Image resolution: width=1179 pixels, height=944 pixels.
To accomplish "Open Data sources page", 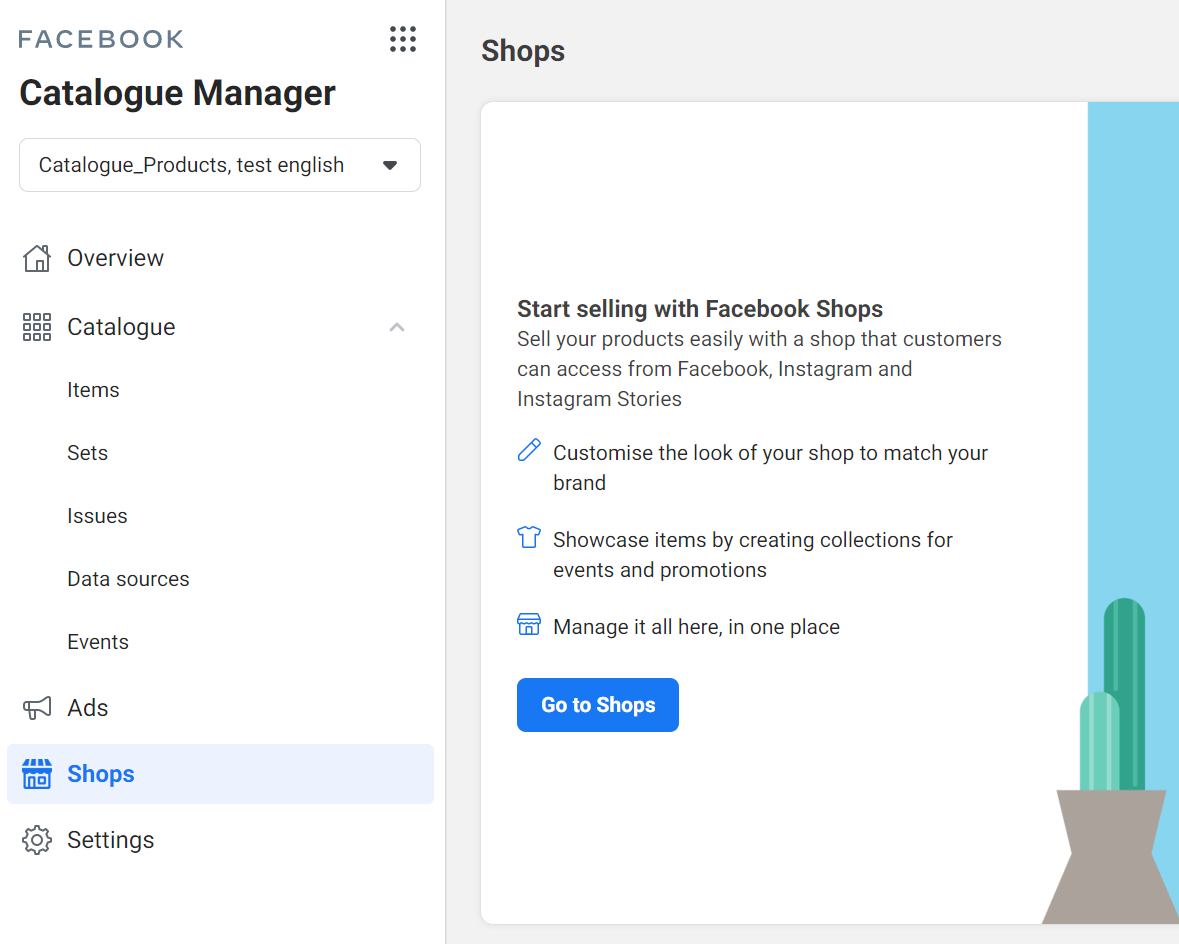I will (128, 579).
